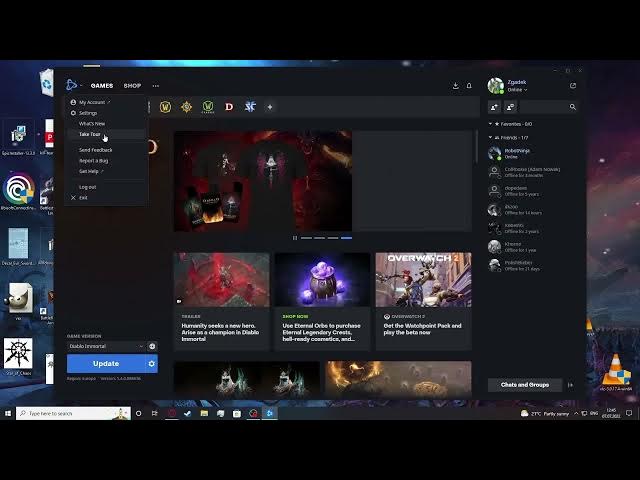This screenshot has width=640, height=480.
Task: Click the Task View taskbar icon
Action: click(154, 413)
